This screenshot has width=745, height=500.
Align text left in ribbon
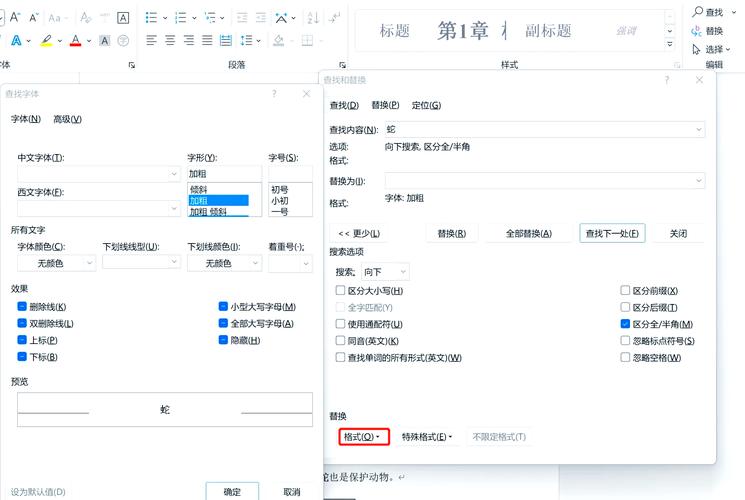tap(151, 41)
